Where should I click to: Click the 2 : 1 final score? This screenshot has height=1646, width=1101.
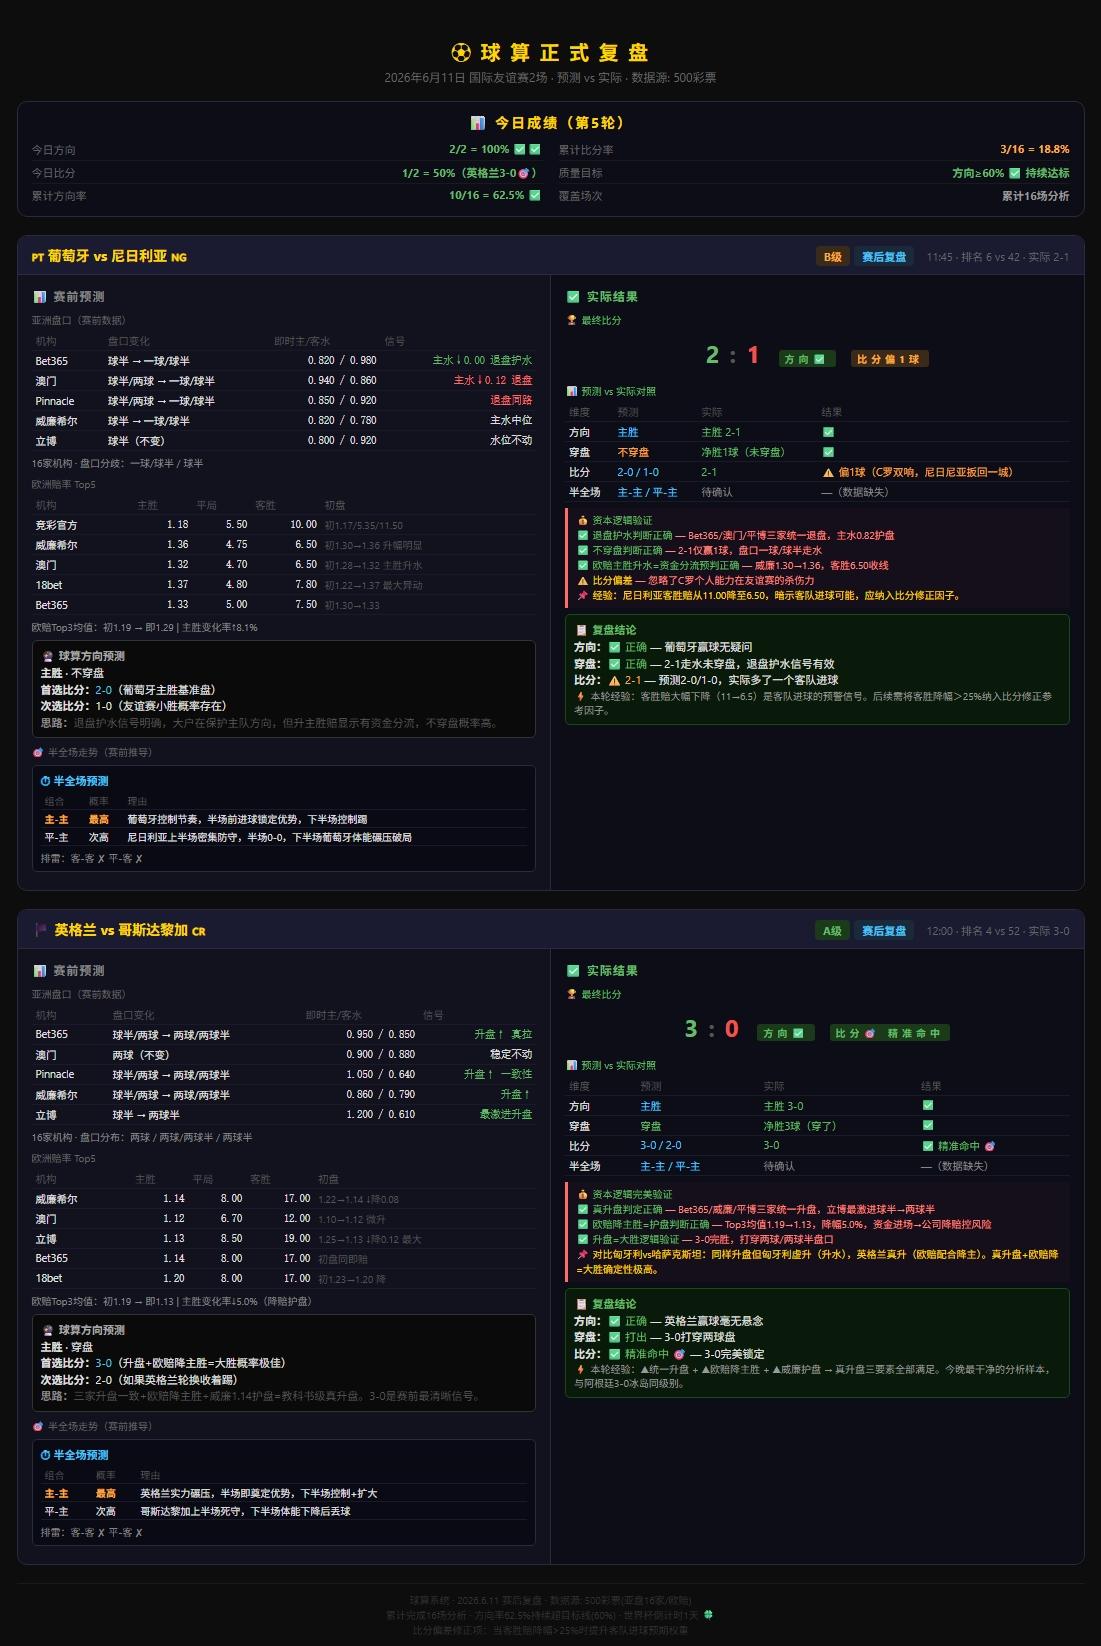click(732, 355)
